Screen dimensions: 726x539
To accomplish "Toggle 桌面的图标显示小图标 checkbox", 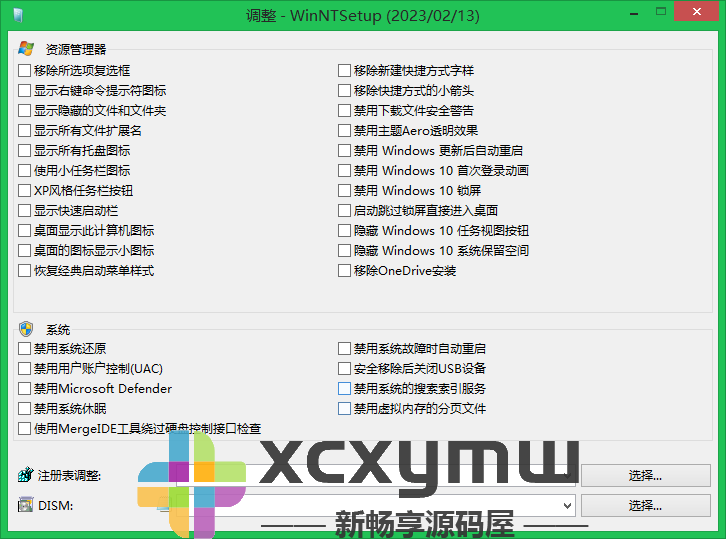I will pos(24,251).
